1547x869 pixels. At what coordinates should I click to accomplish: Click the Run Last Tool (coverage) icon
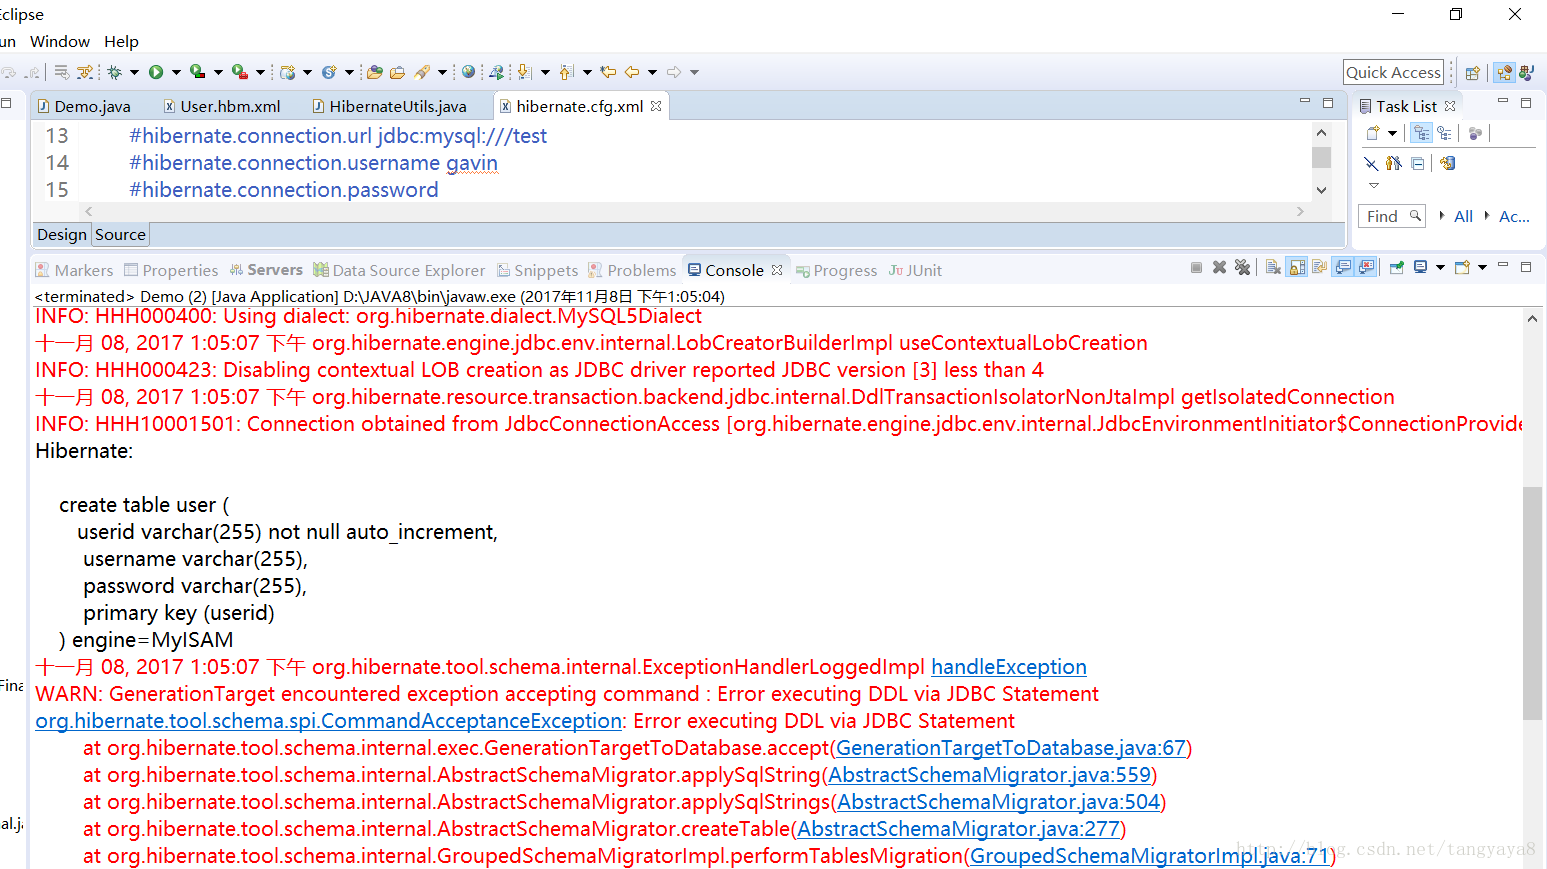click(197, 72)
